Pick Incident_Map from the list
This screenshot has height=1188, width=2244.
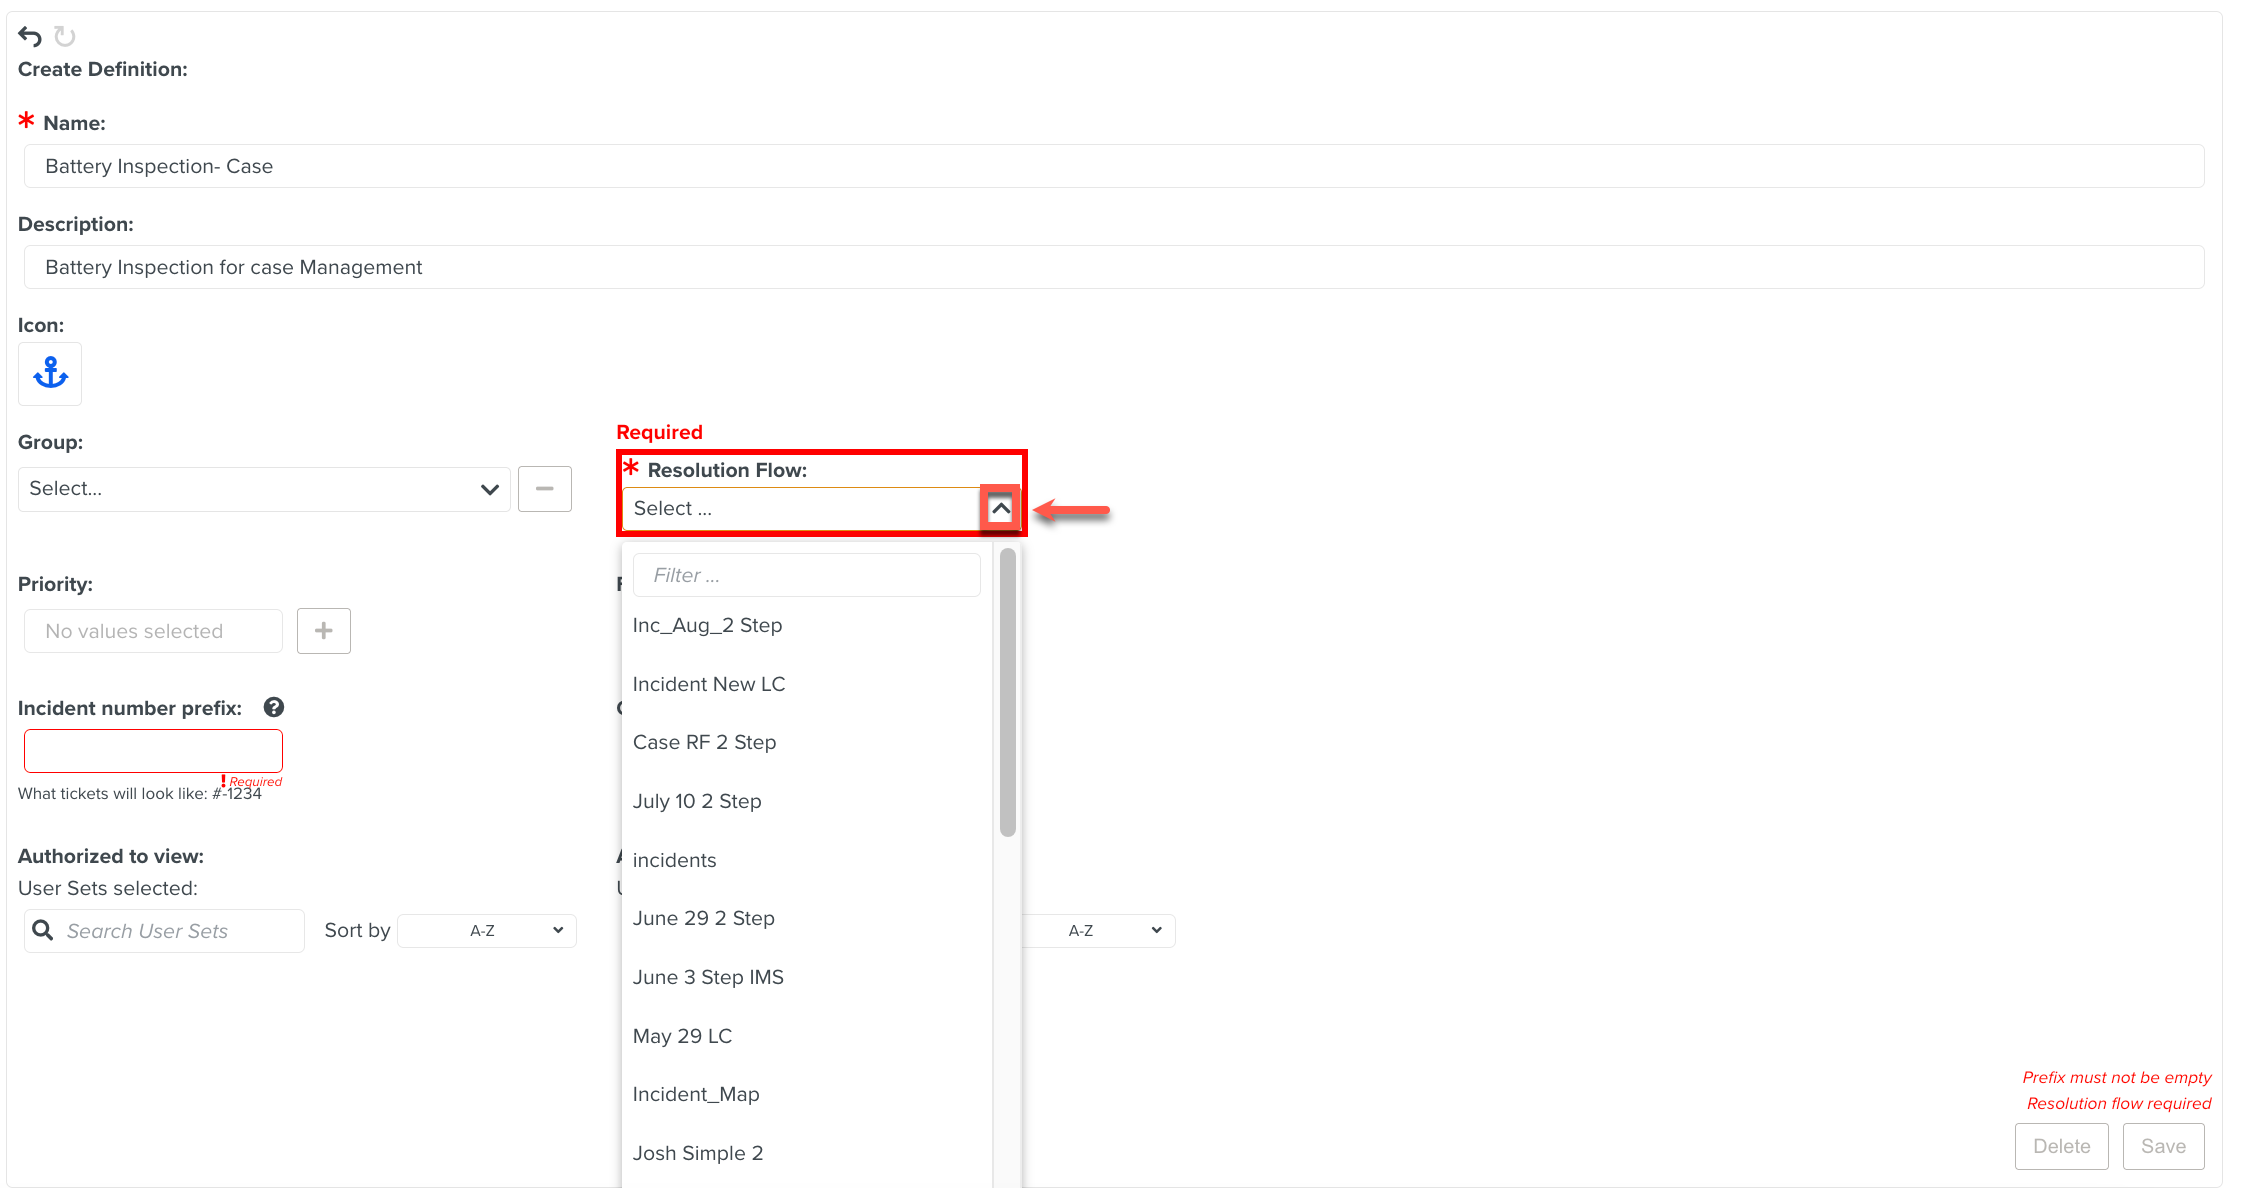696,1095
